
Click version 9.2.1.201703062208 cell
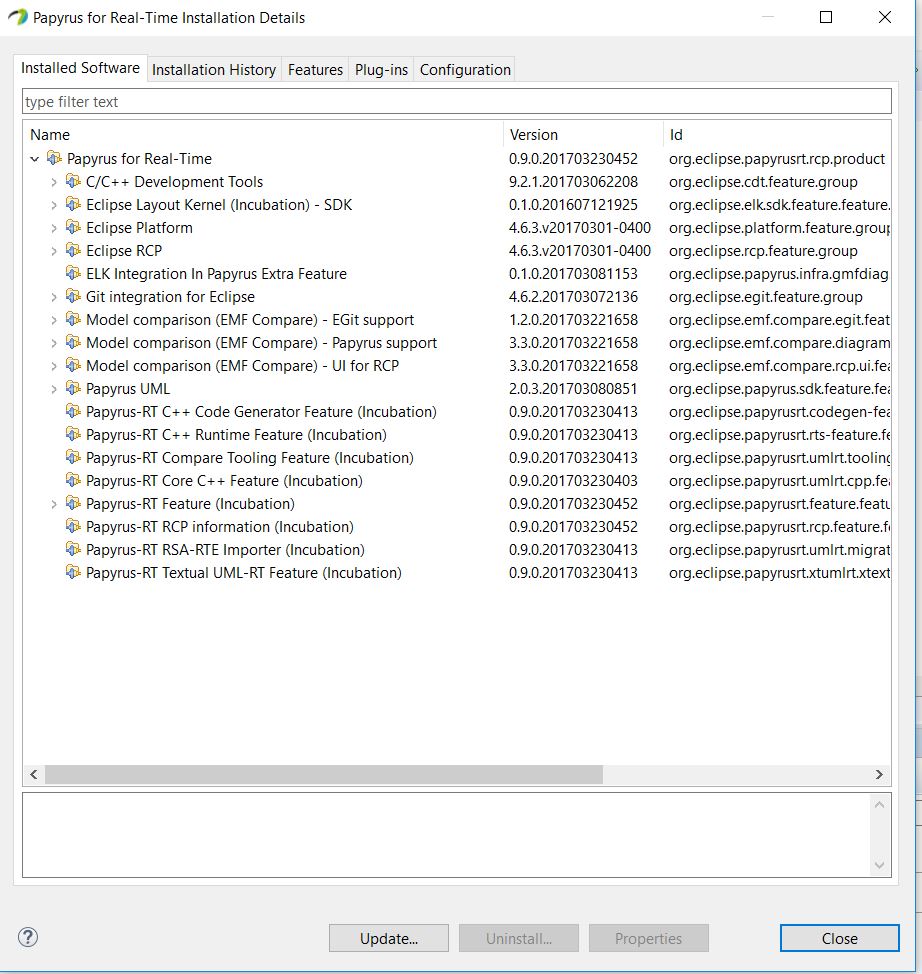(x=573, y=181)
